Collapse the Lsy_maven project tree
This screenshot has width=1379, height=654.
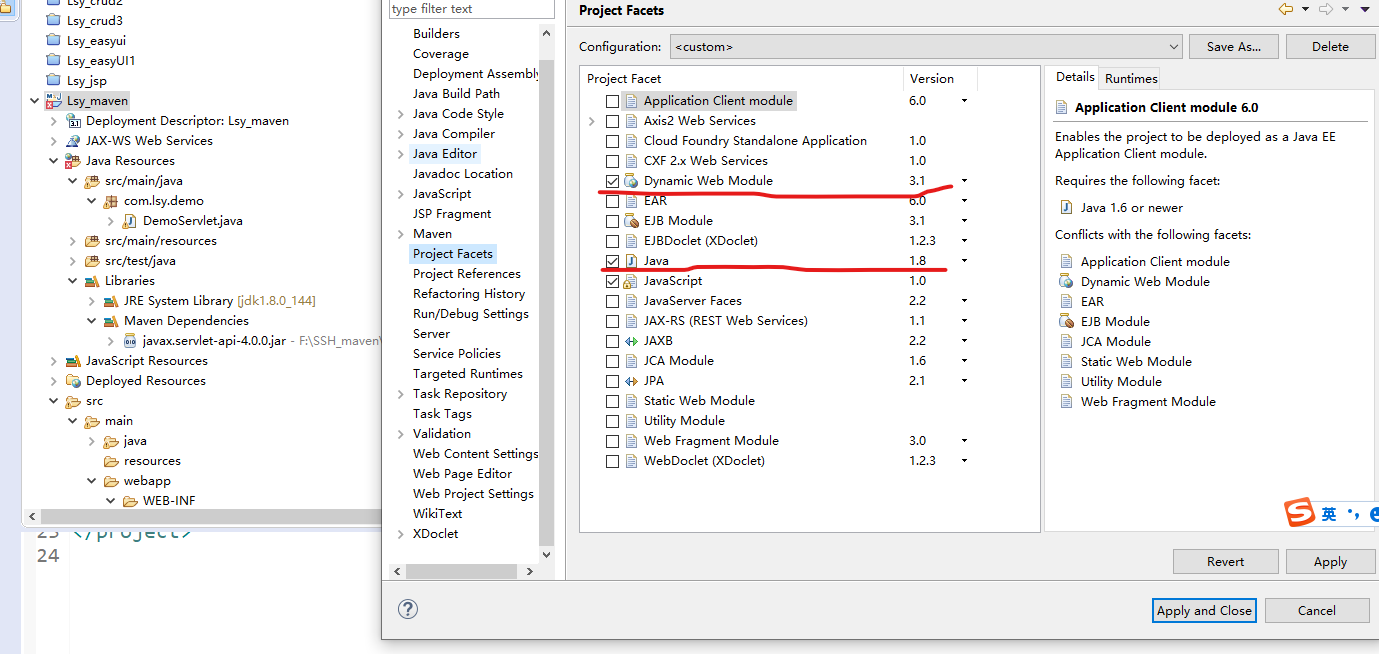point(35,101)
